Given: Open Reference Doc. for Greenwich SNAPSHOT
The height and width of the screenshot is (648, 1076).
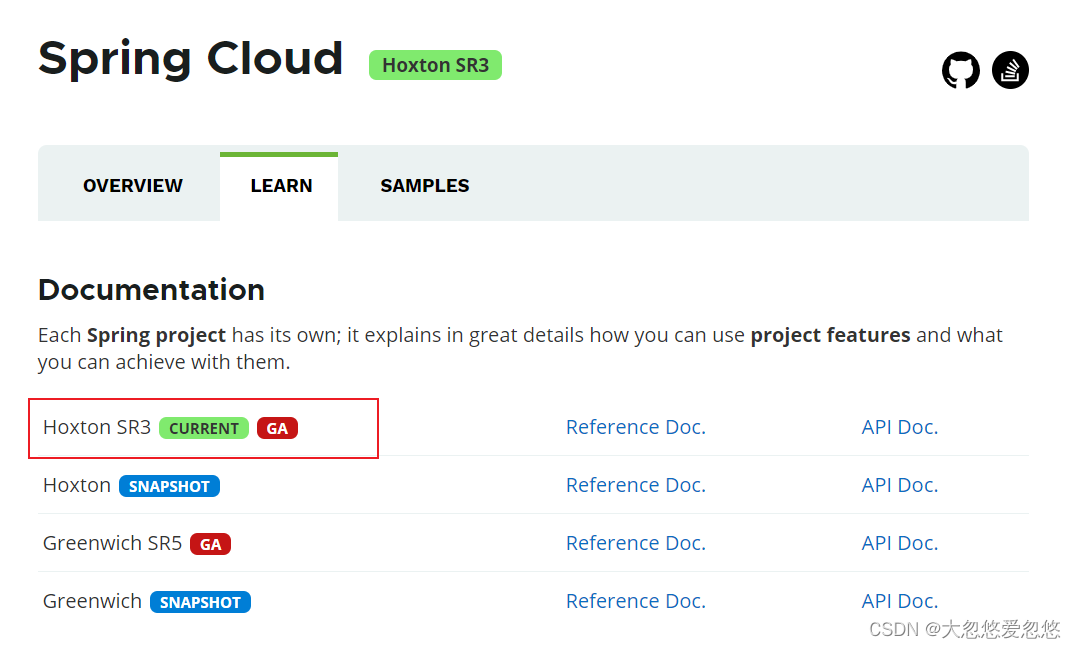Looking at the screenshot, I should pos(635,601).
